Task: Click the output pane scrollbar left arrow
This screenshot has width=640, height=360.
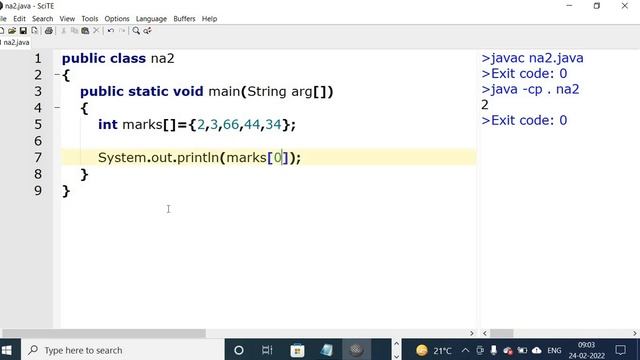Action: tap(485, 333)
